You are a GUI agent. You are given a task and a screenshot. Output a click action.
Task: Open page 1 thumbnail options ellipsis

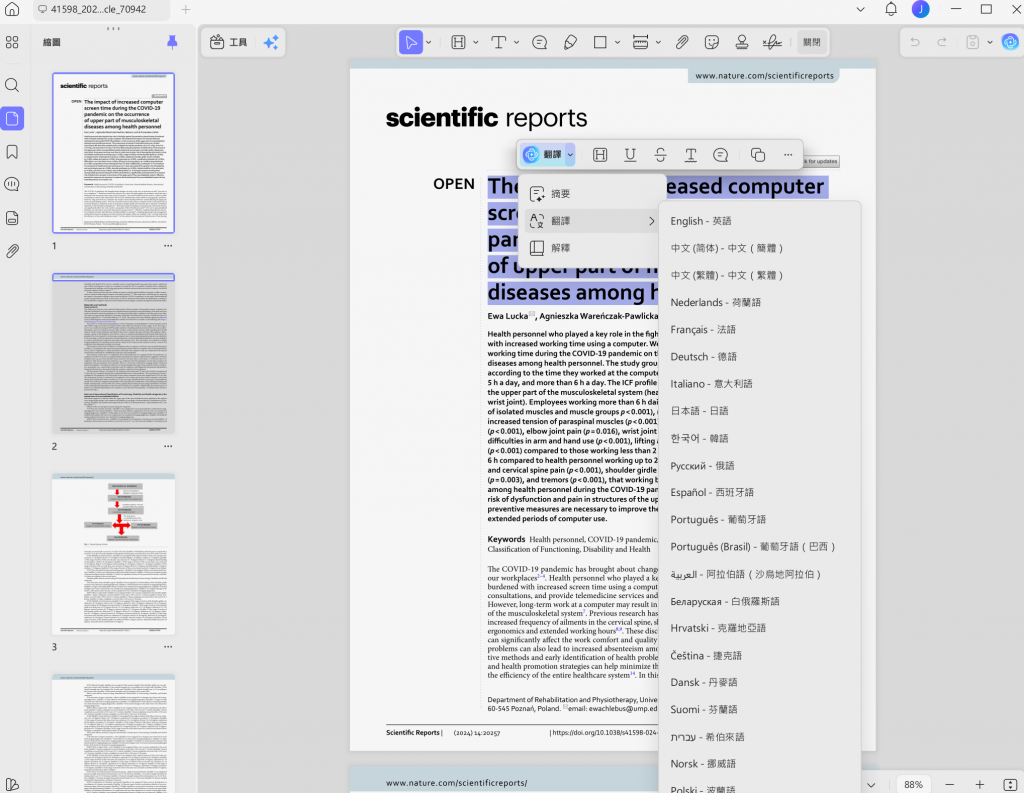(168, 246)
